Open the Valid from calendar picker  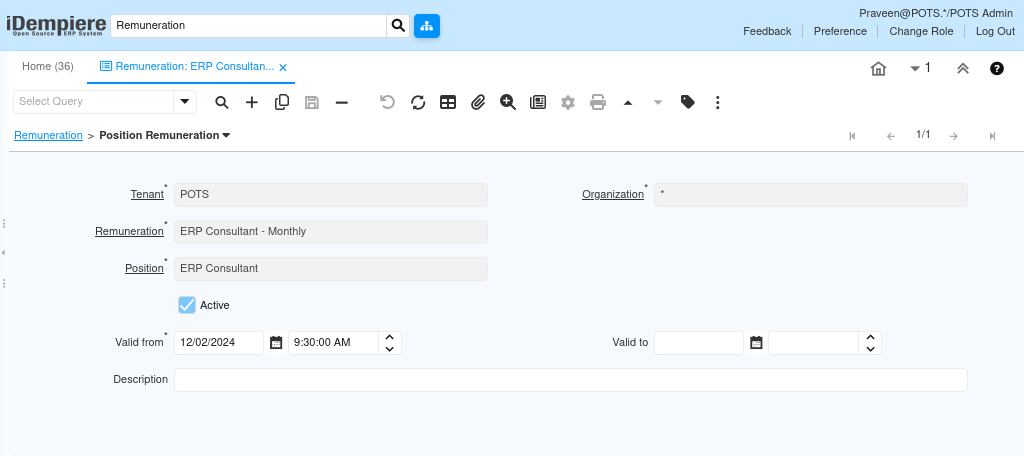(x=276, y=342)
